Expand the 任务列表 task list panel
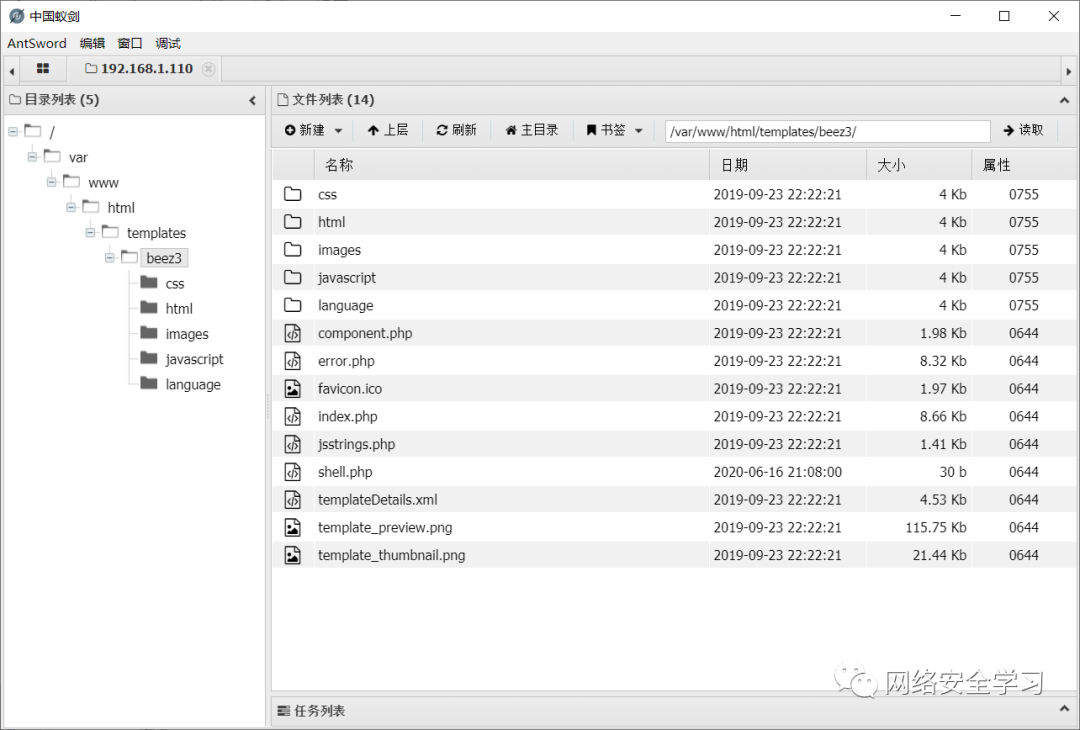Image resolution: width=1080 pixels, height=730 pixels. point(1064,710)
